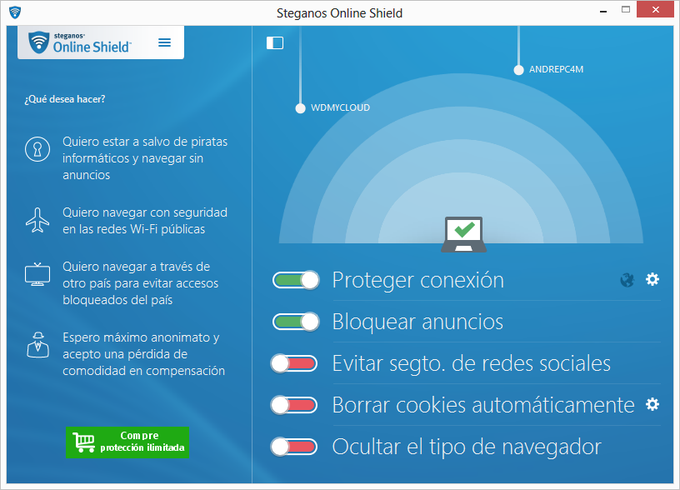680x490 pixels.
Task: Click the anonymous agent icon
Action: [38, 345]
